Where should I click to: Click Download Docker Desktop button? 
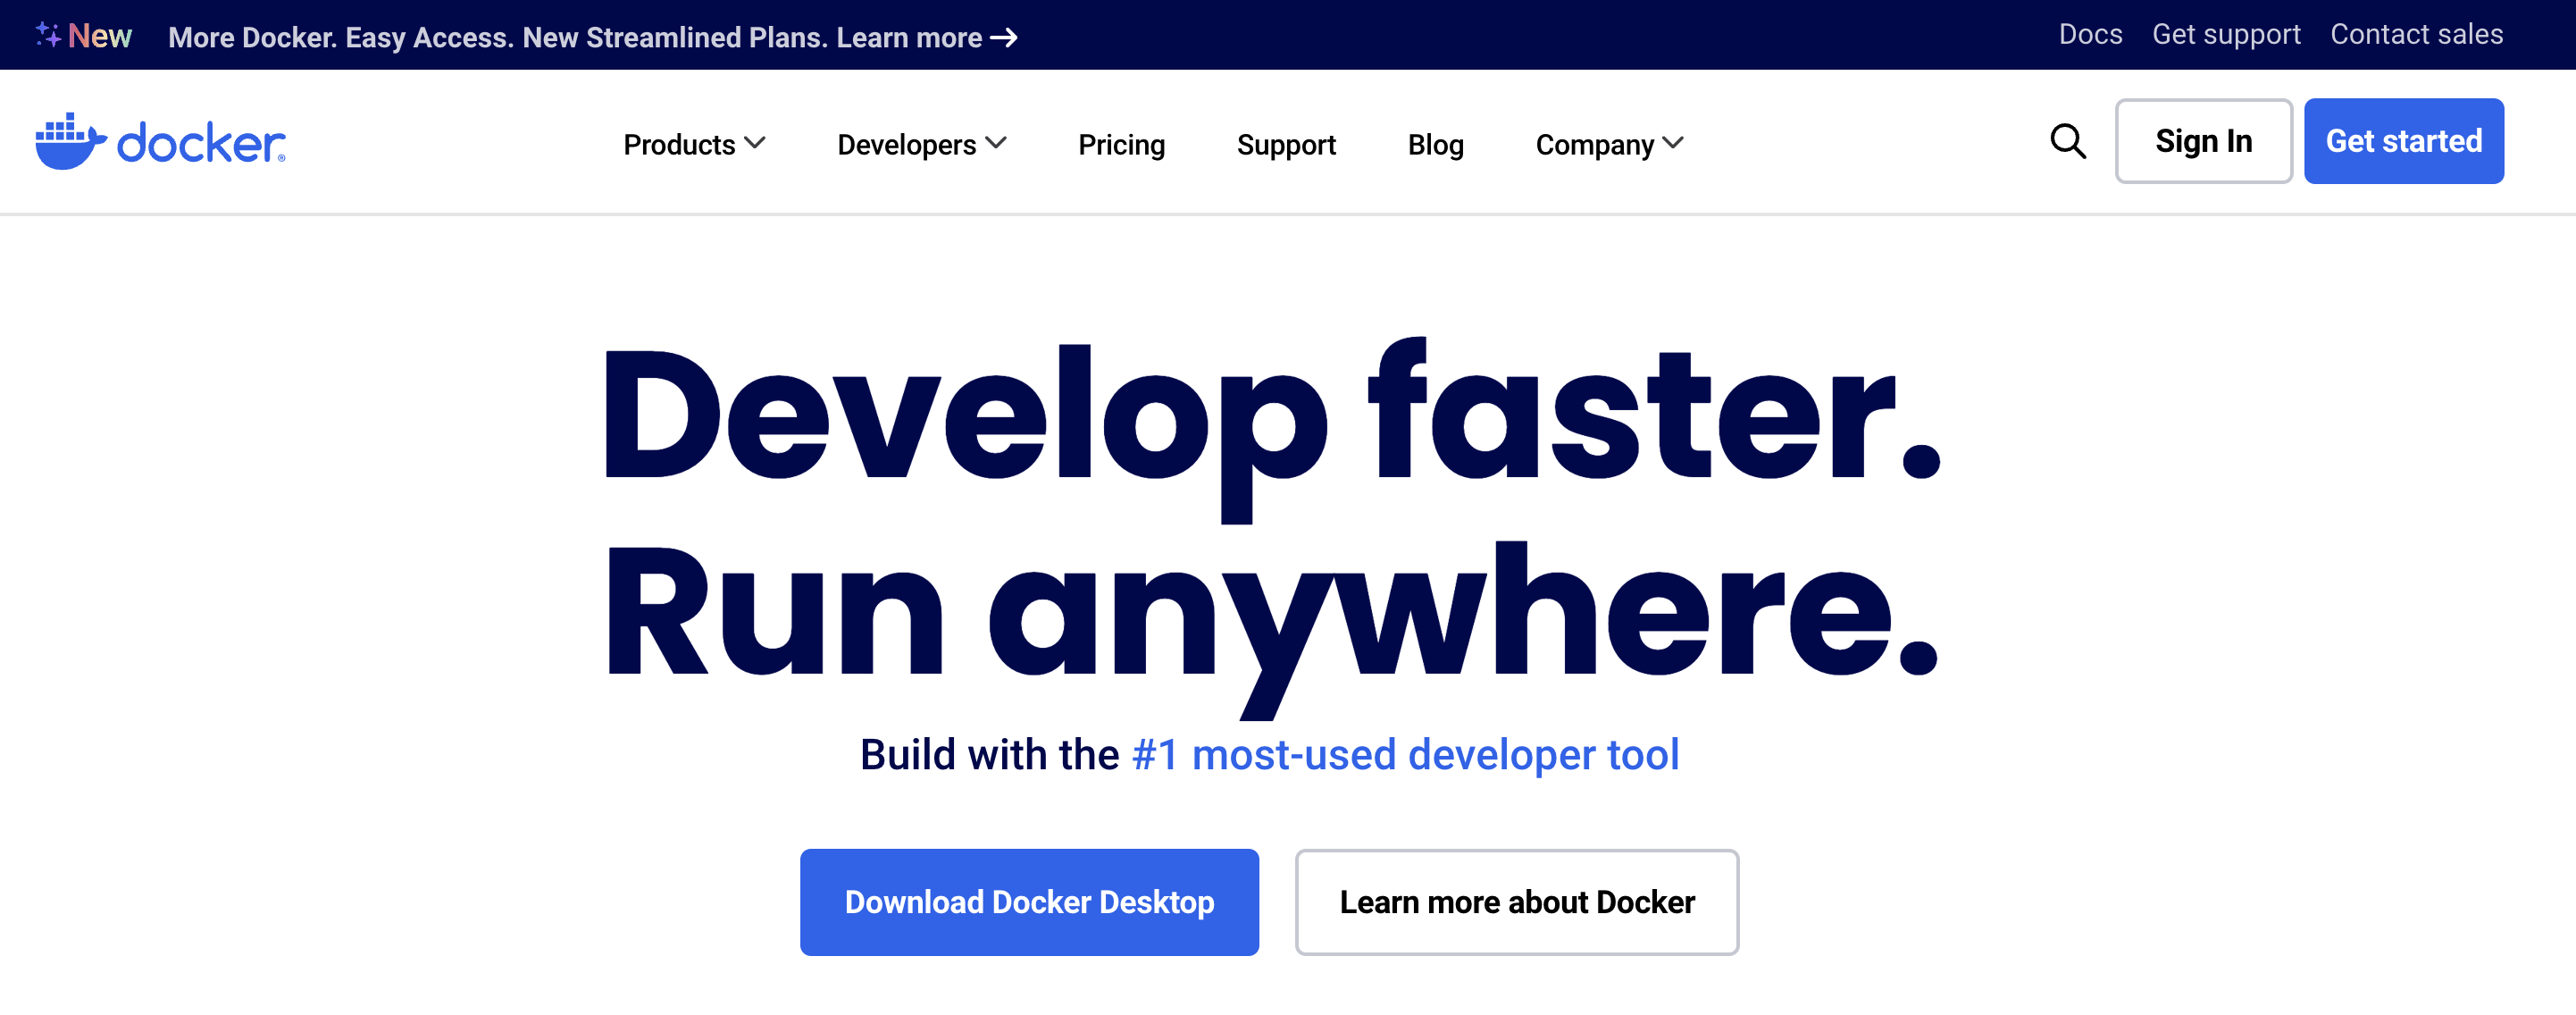coord(1029,902)
